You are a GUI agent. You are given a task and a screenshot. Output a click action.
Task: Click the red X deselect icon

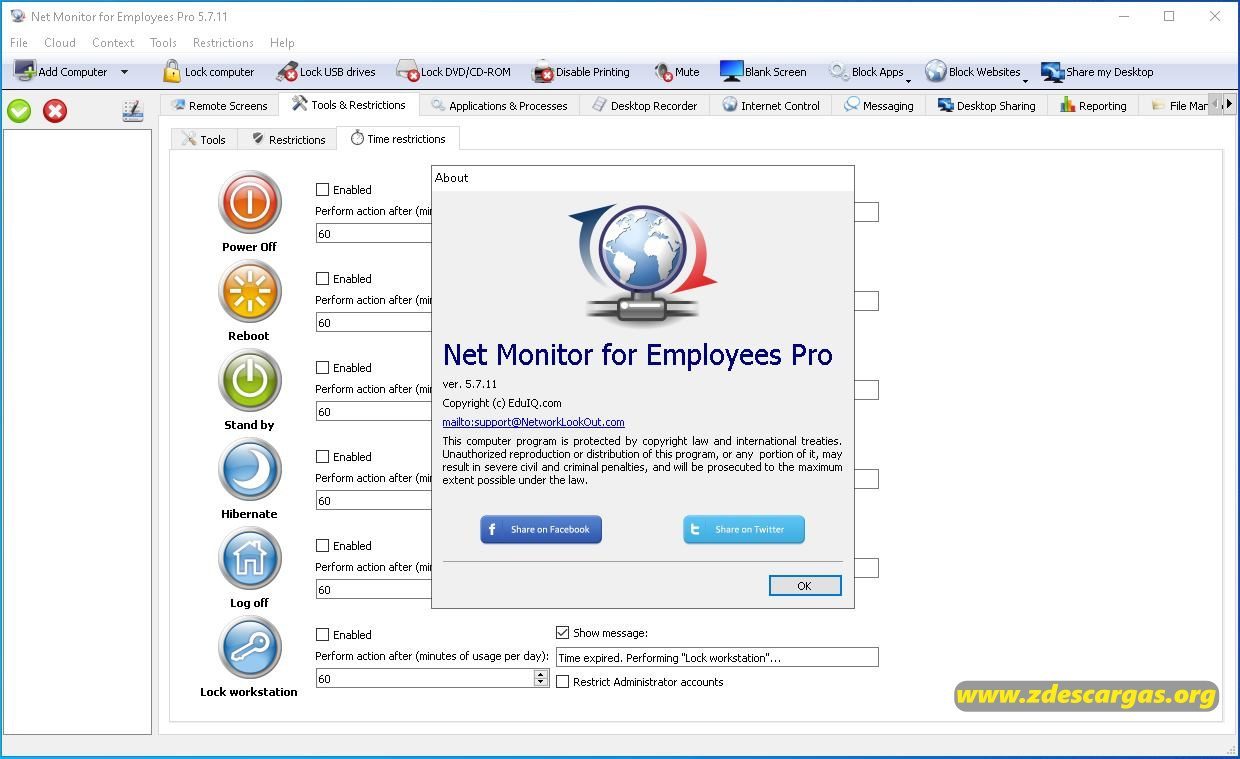coord(55,111)
